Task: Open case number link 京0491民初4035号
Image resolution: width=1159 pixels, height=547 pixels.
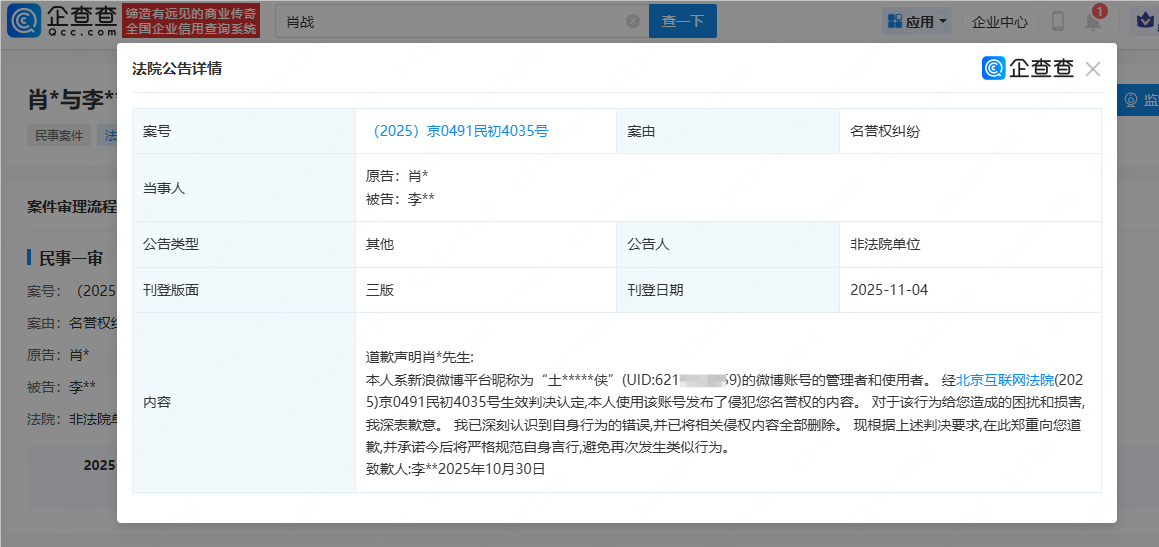Action: pos(459,131)
